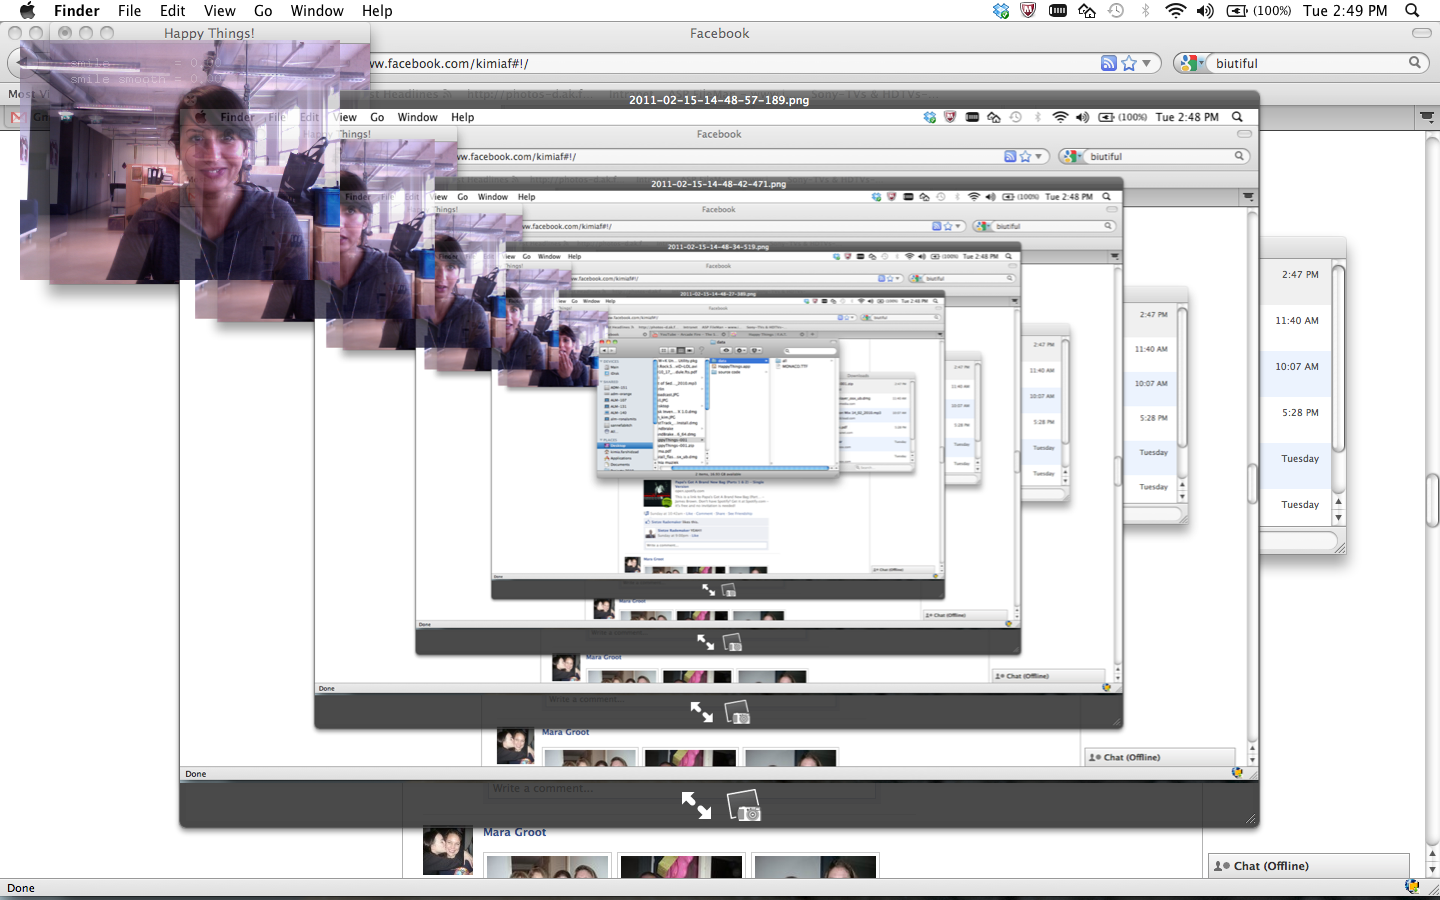Open Spotlight search in the top menu bar

pos(1412,11)
